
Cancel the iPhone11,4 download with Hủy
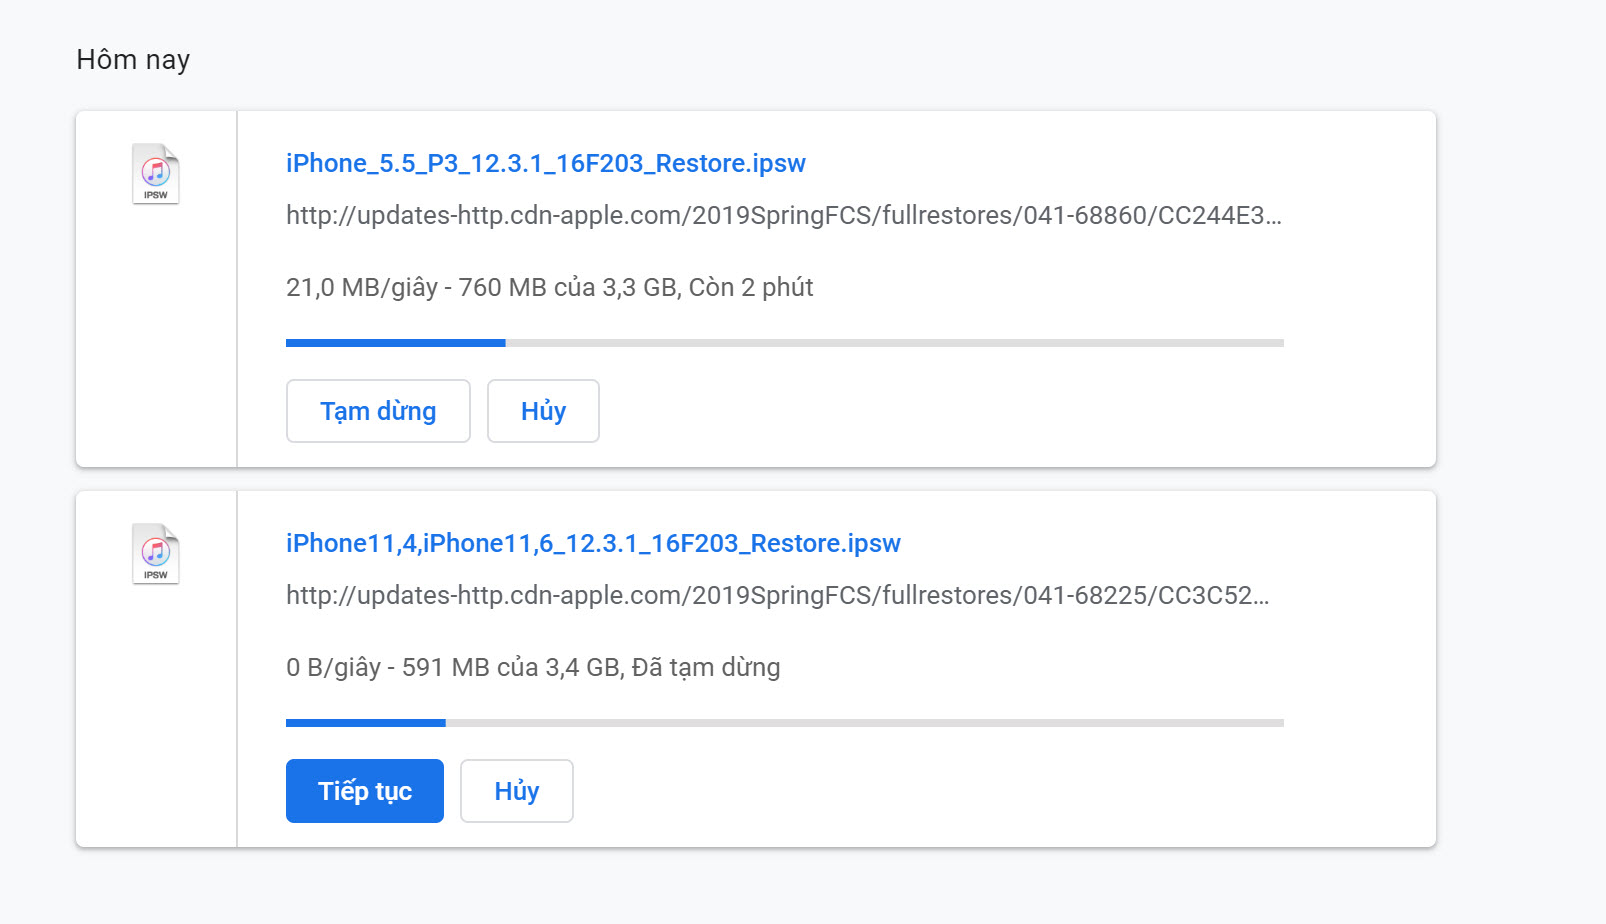517,791
